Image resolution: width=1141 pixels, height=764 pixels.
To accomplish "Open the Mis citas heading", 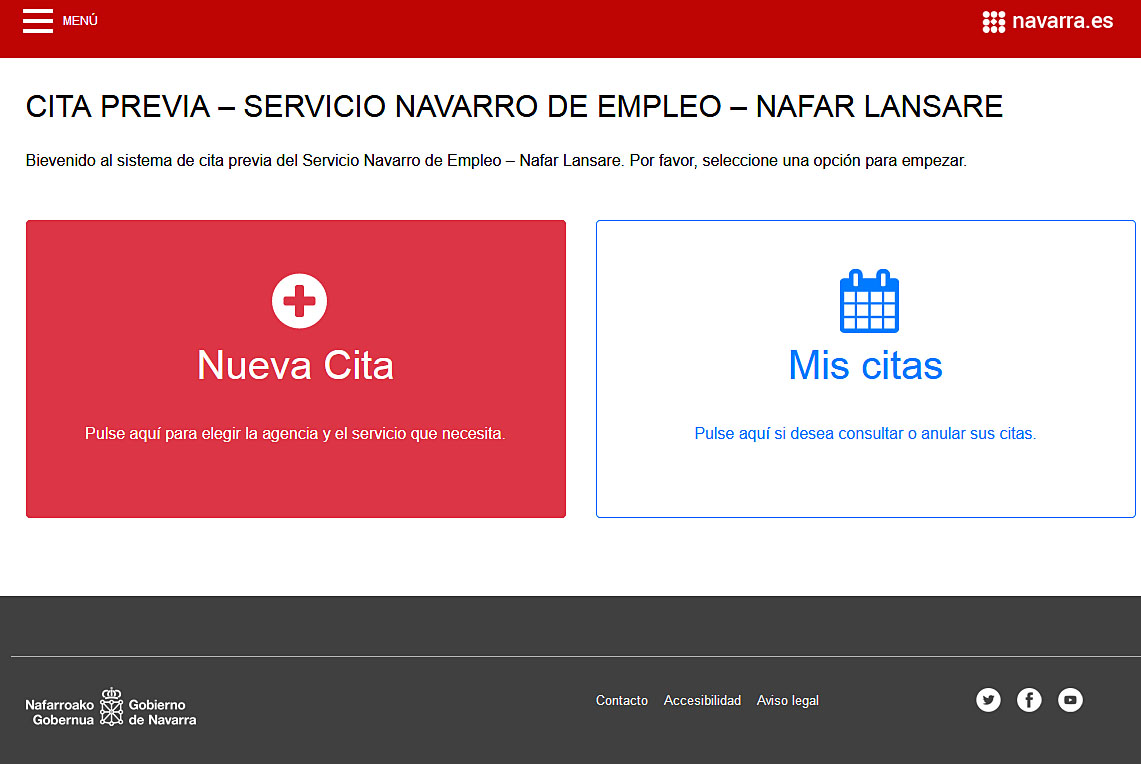I will (x=865, y=365).
